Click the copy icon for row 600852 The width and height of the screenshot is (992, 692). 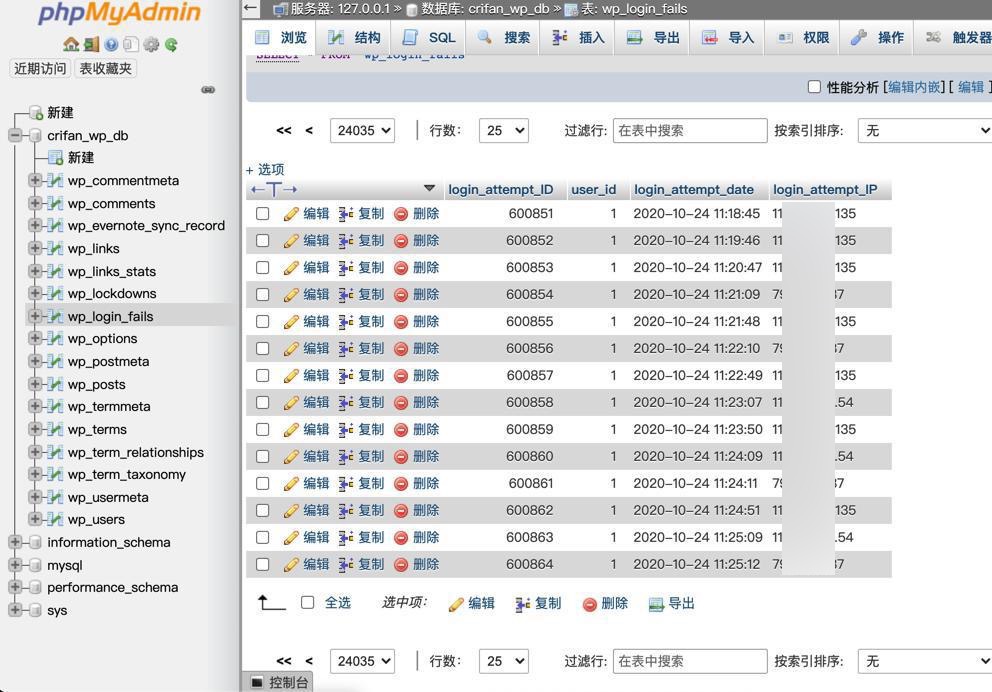coord(345,241)
